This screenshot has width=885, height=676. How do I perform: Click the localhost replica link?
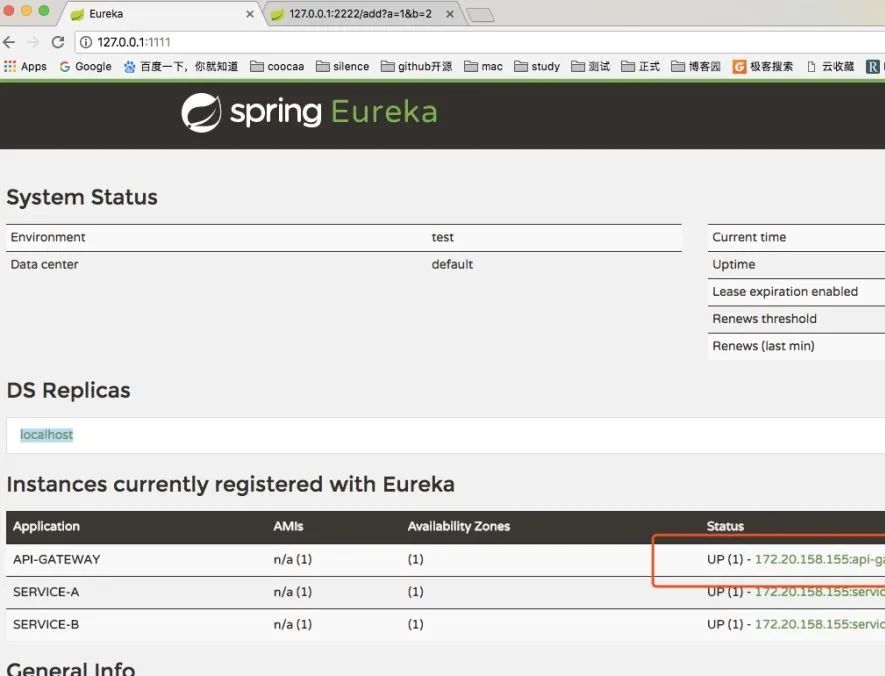[x=47, y=435]
